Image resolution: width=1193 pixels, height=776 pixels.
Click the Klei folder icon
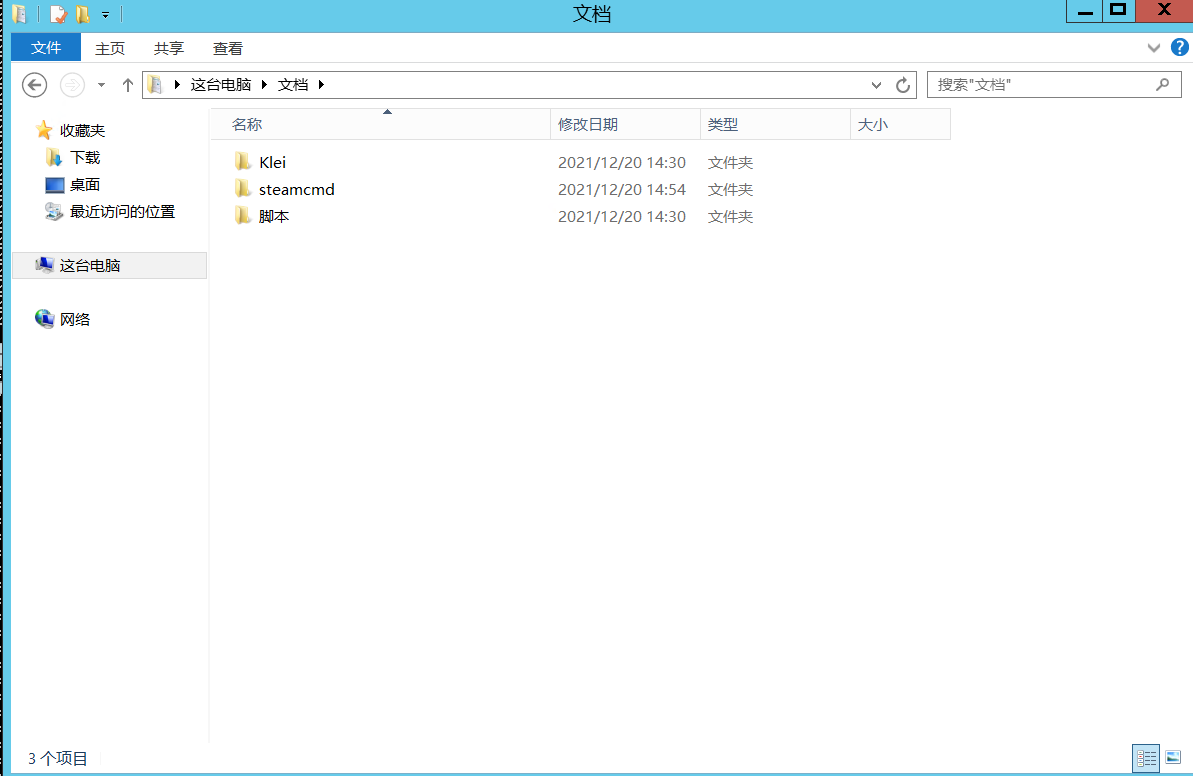click(x=242, y=162)
